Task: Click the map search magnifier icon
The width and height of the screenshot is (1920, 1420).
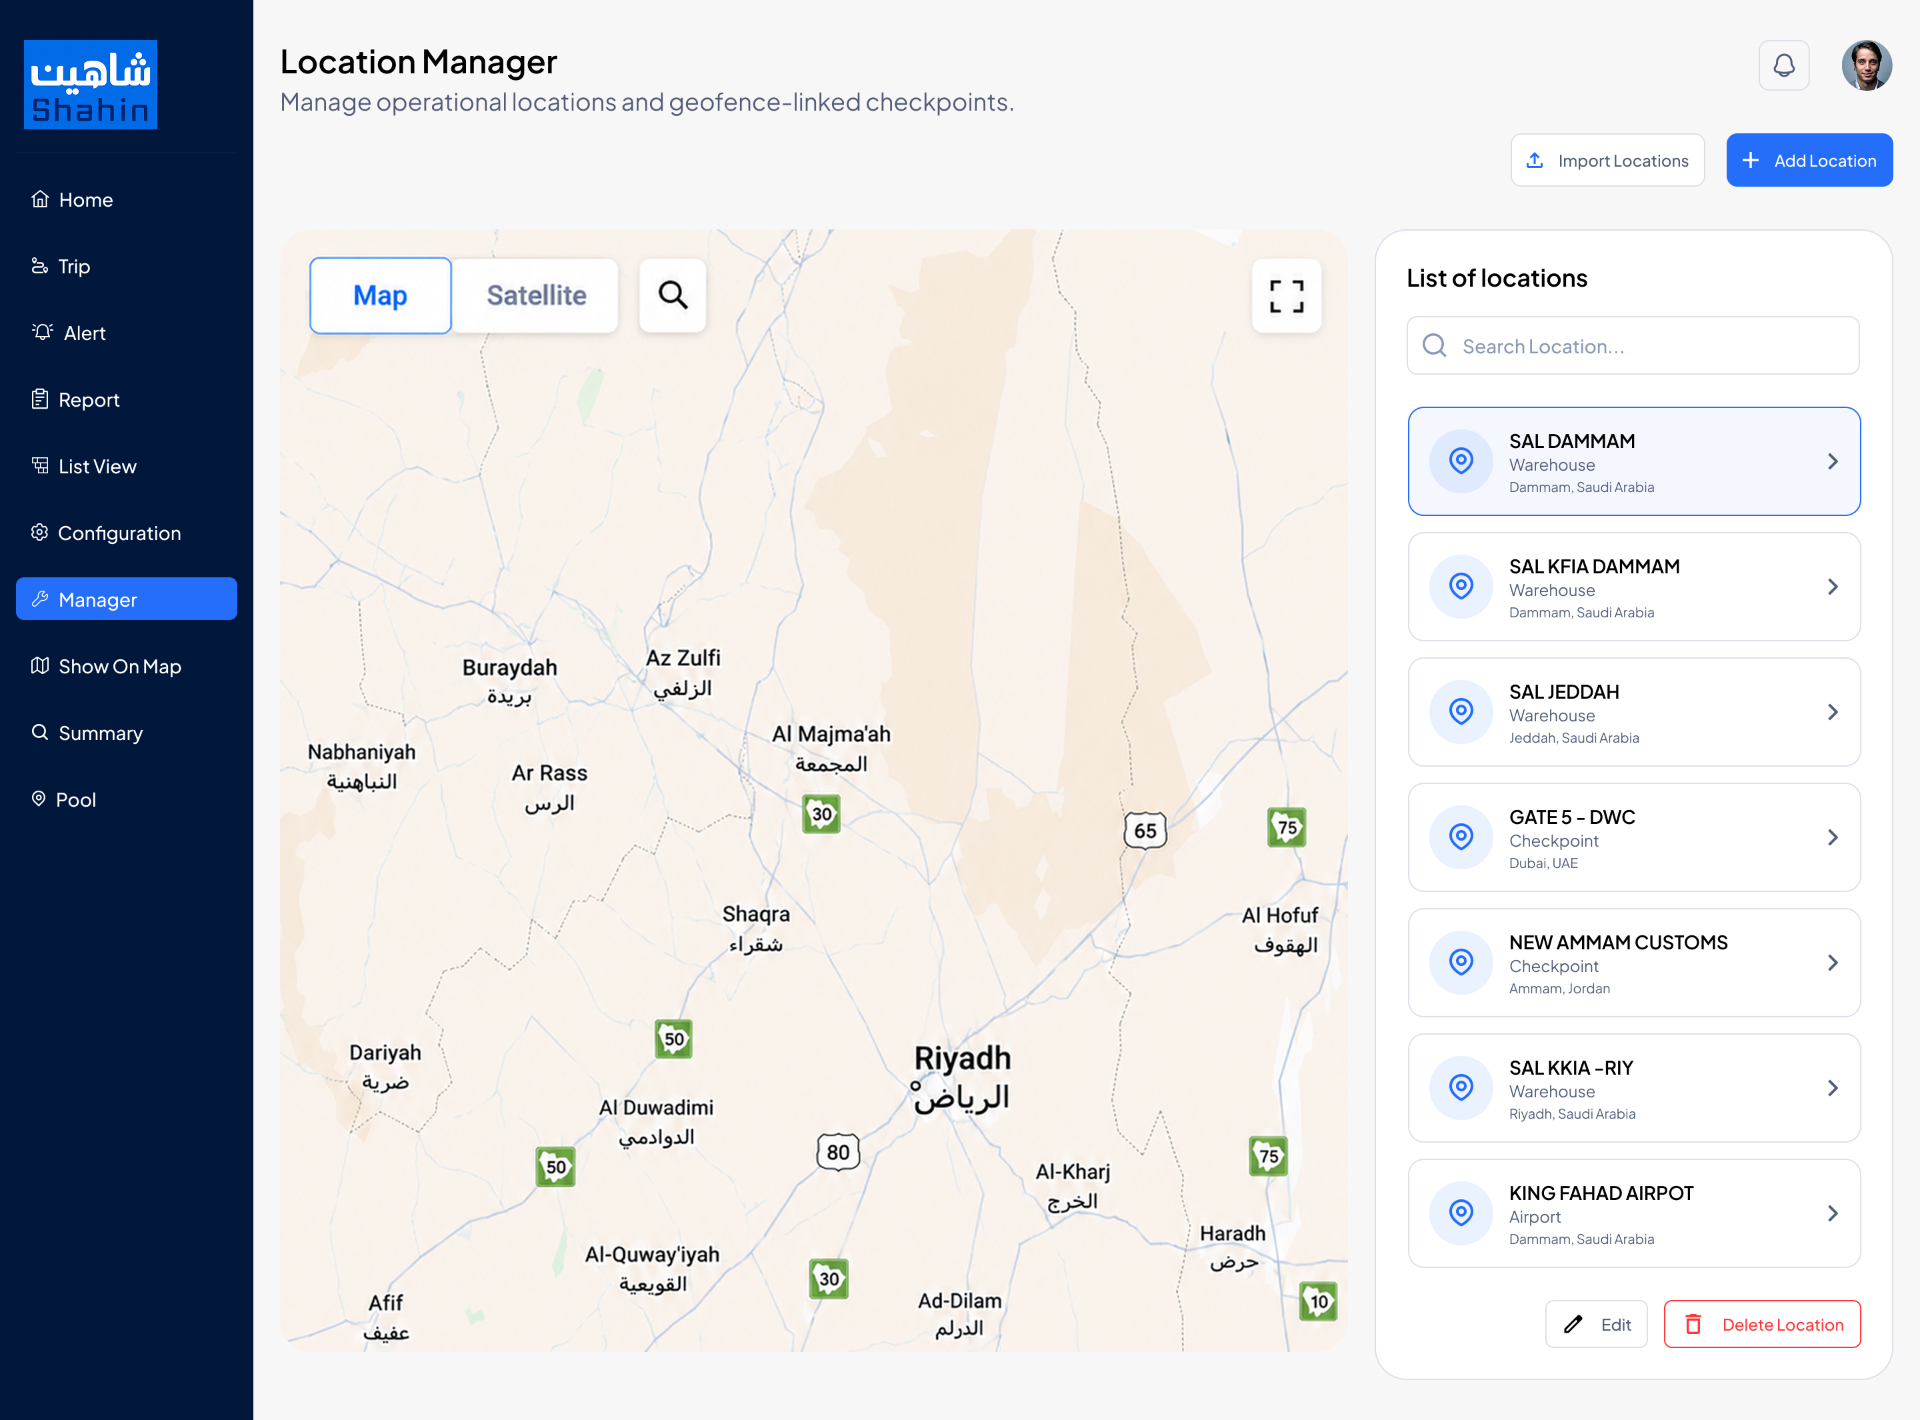Action: [x=673, y=295]
